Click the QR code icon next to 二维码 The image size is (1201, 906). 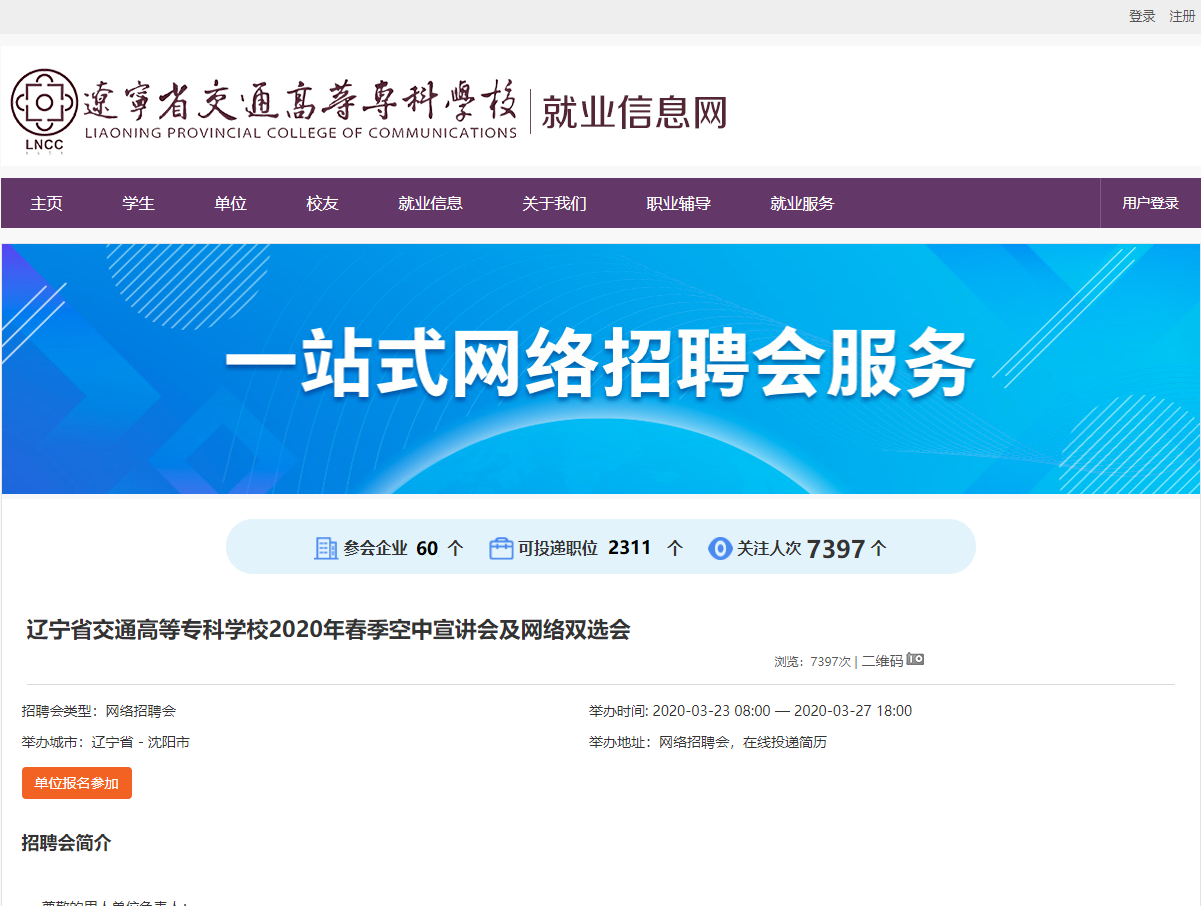point(915,660)
